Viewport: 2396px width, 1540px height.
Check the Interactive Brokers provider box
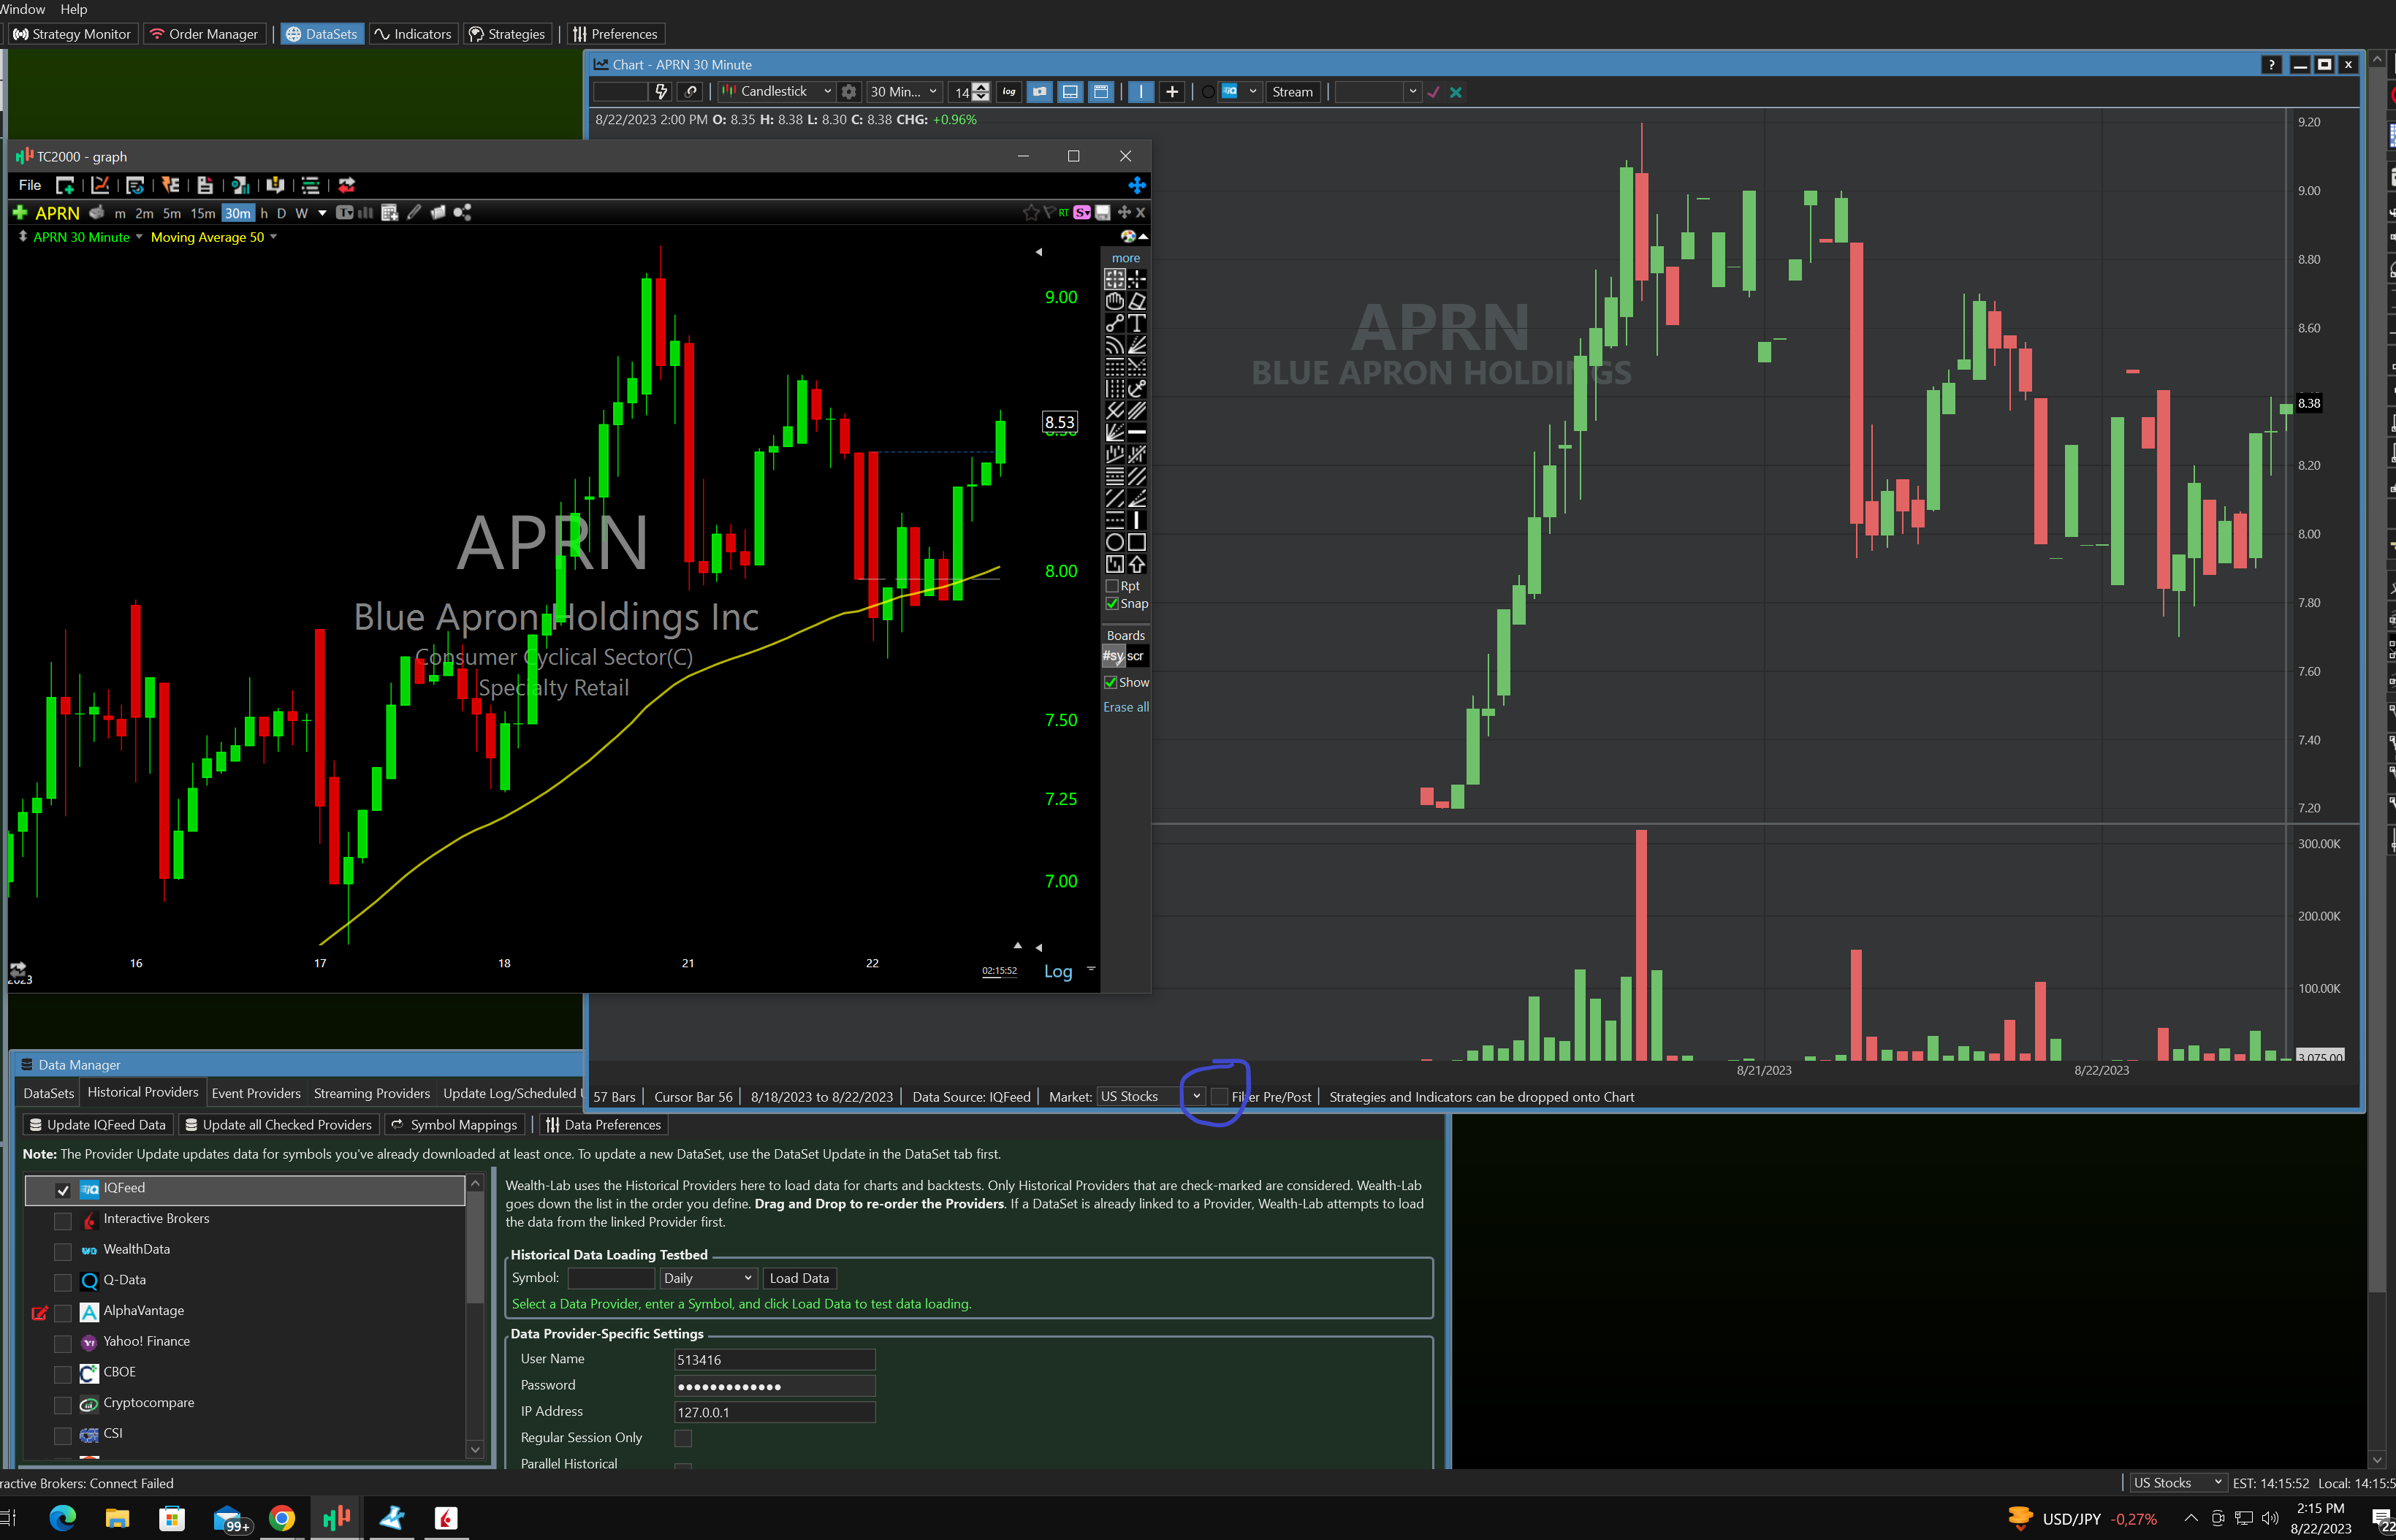(63, 1221)
